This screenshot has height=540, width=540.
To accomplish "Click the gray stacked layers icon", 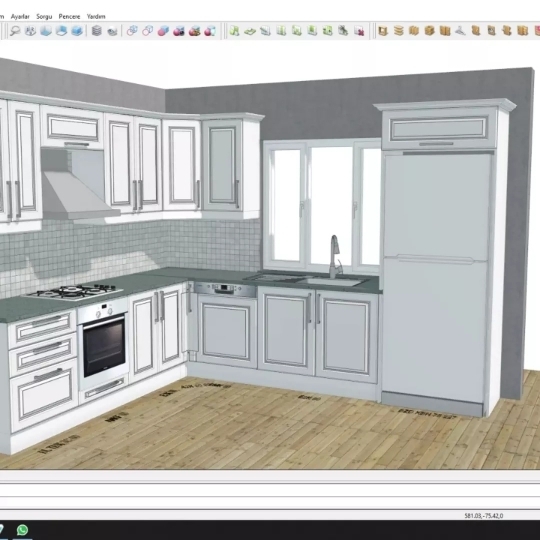I will click(x=97, y=31).
